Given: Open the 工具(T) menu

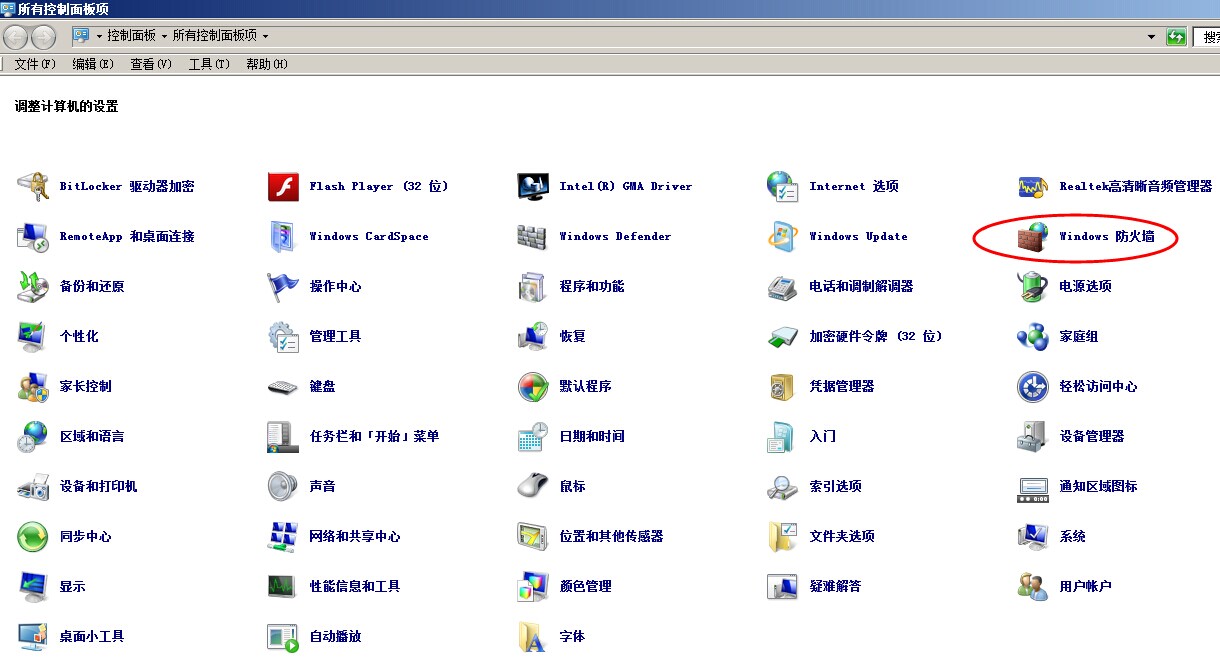Looking at the screenshot, I should tap(209, 64).
